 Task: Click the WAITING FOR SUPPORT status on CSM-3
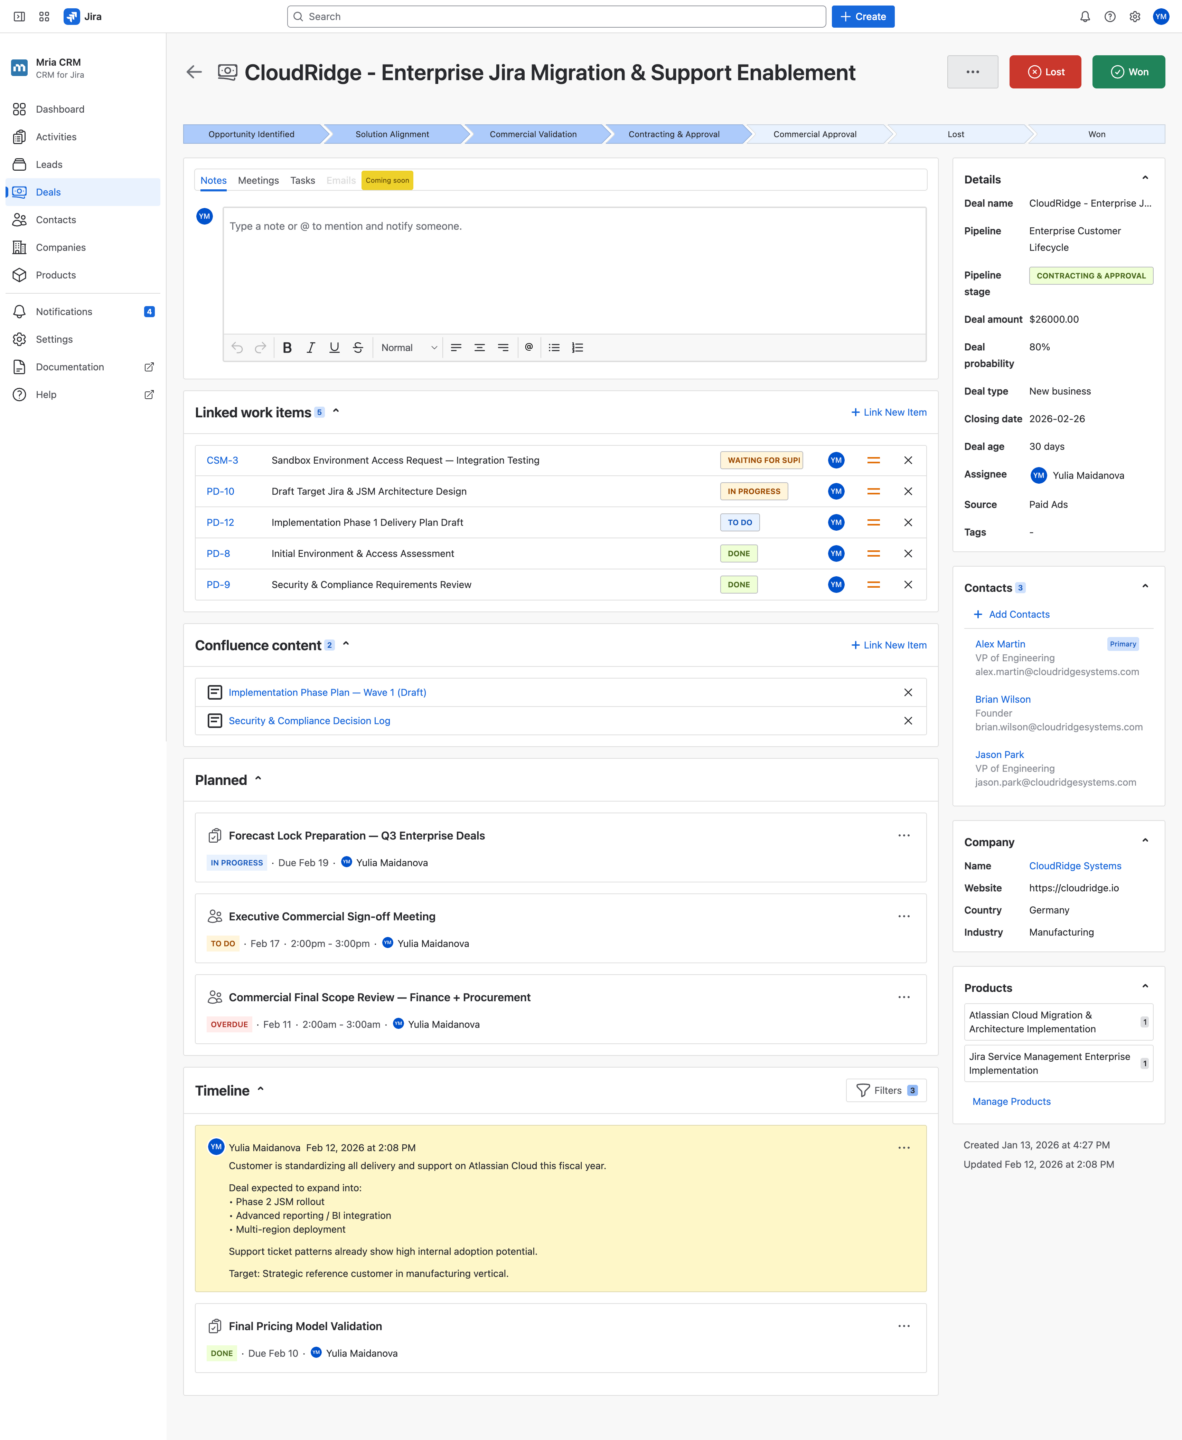point(762,460)
